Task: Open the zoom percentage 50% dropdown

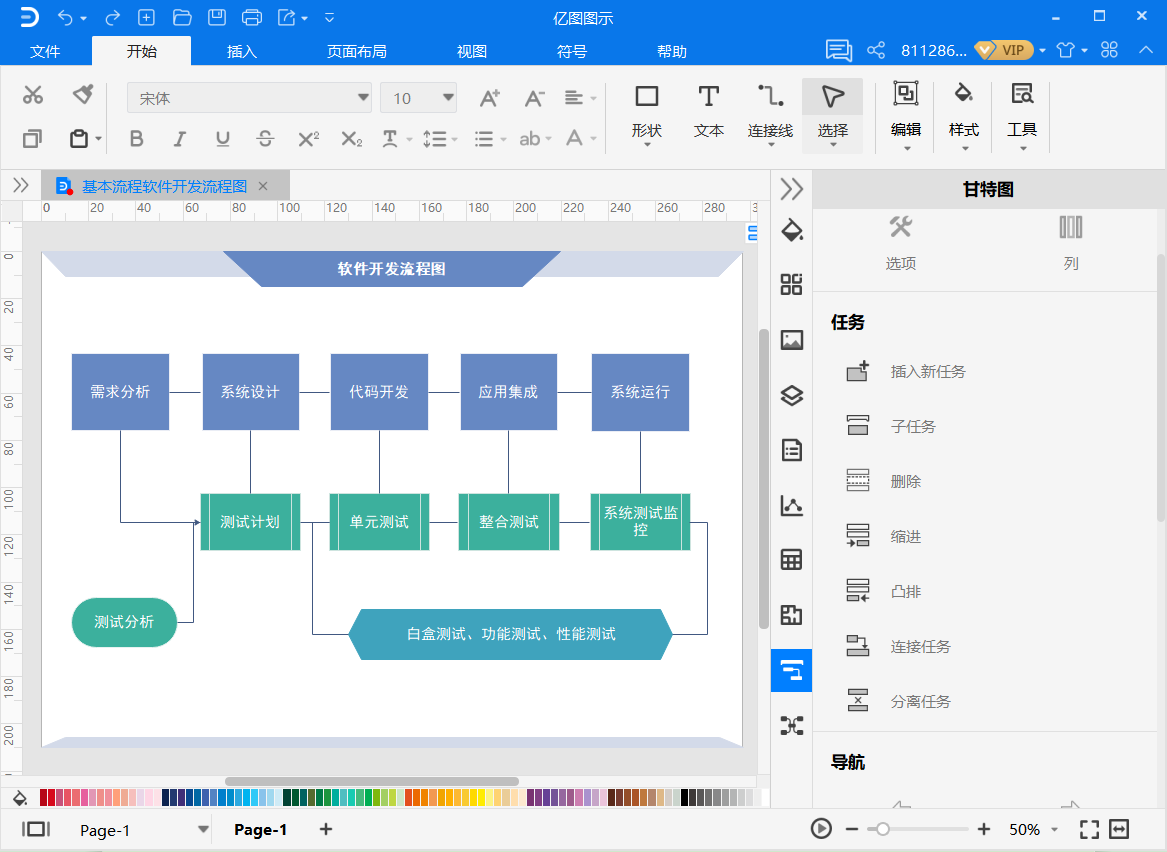Action: click(1054, 829)
